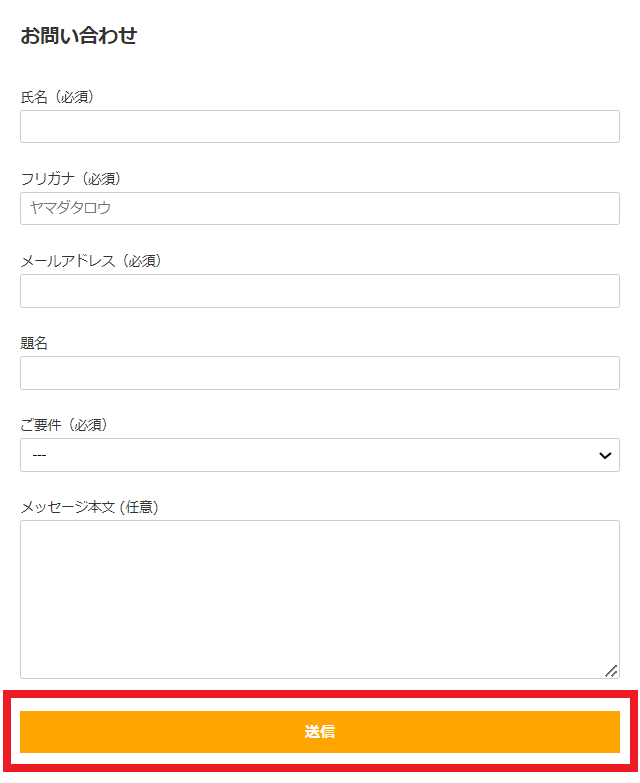The image size is (640, 783).
Task: Click the (任意) marker beside メッセージ本文
Action: tap(138, 507)
